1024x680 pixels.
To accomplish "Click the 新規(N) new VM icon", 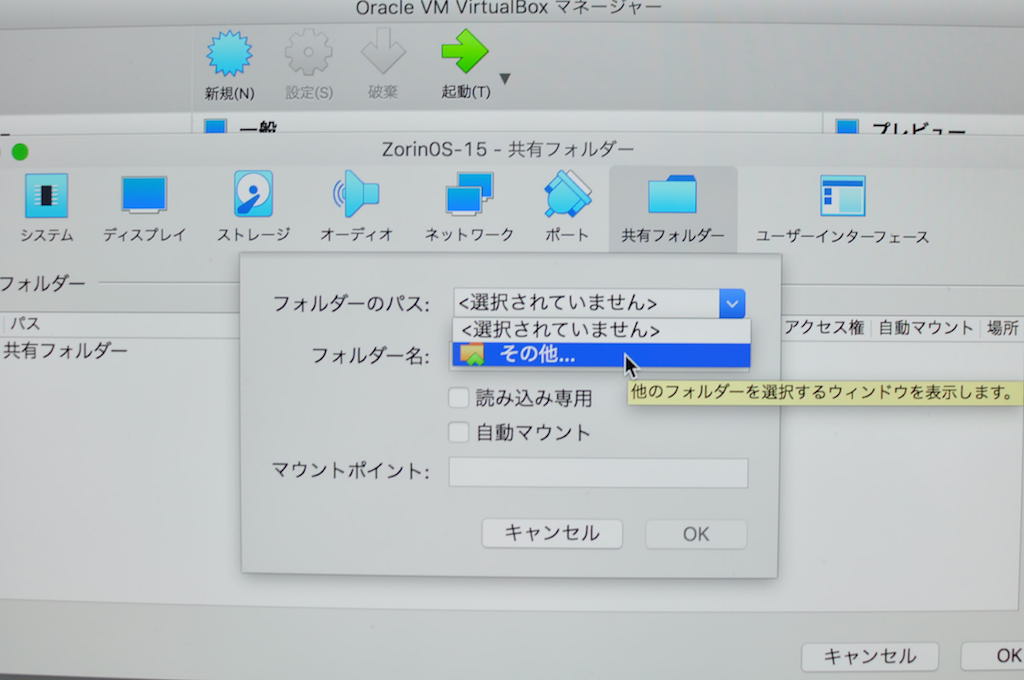I will coord(229,55).
